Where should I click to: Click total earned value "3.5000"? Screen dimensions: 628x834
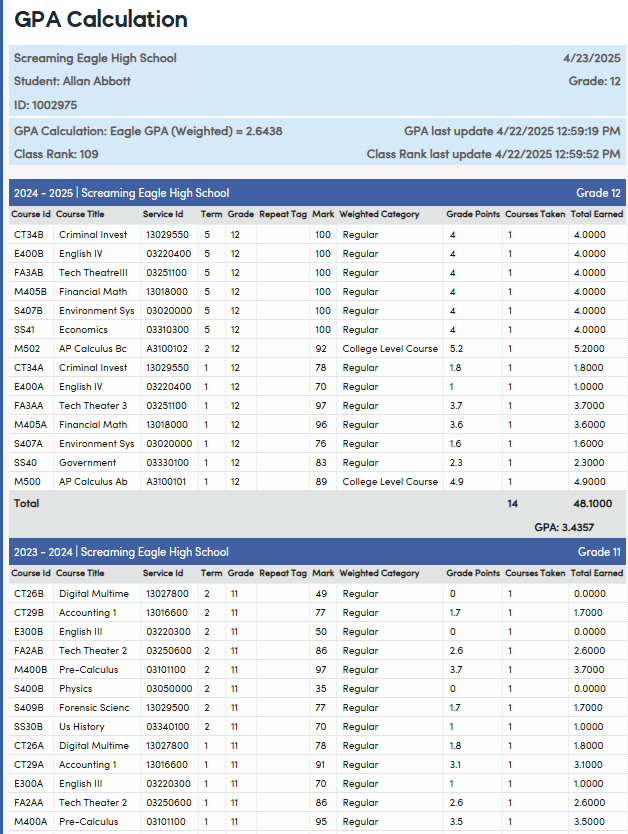[589, 822]
